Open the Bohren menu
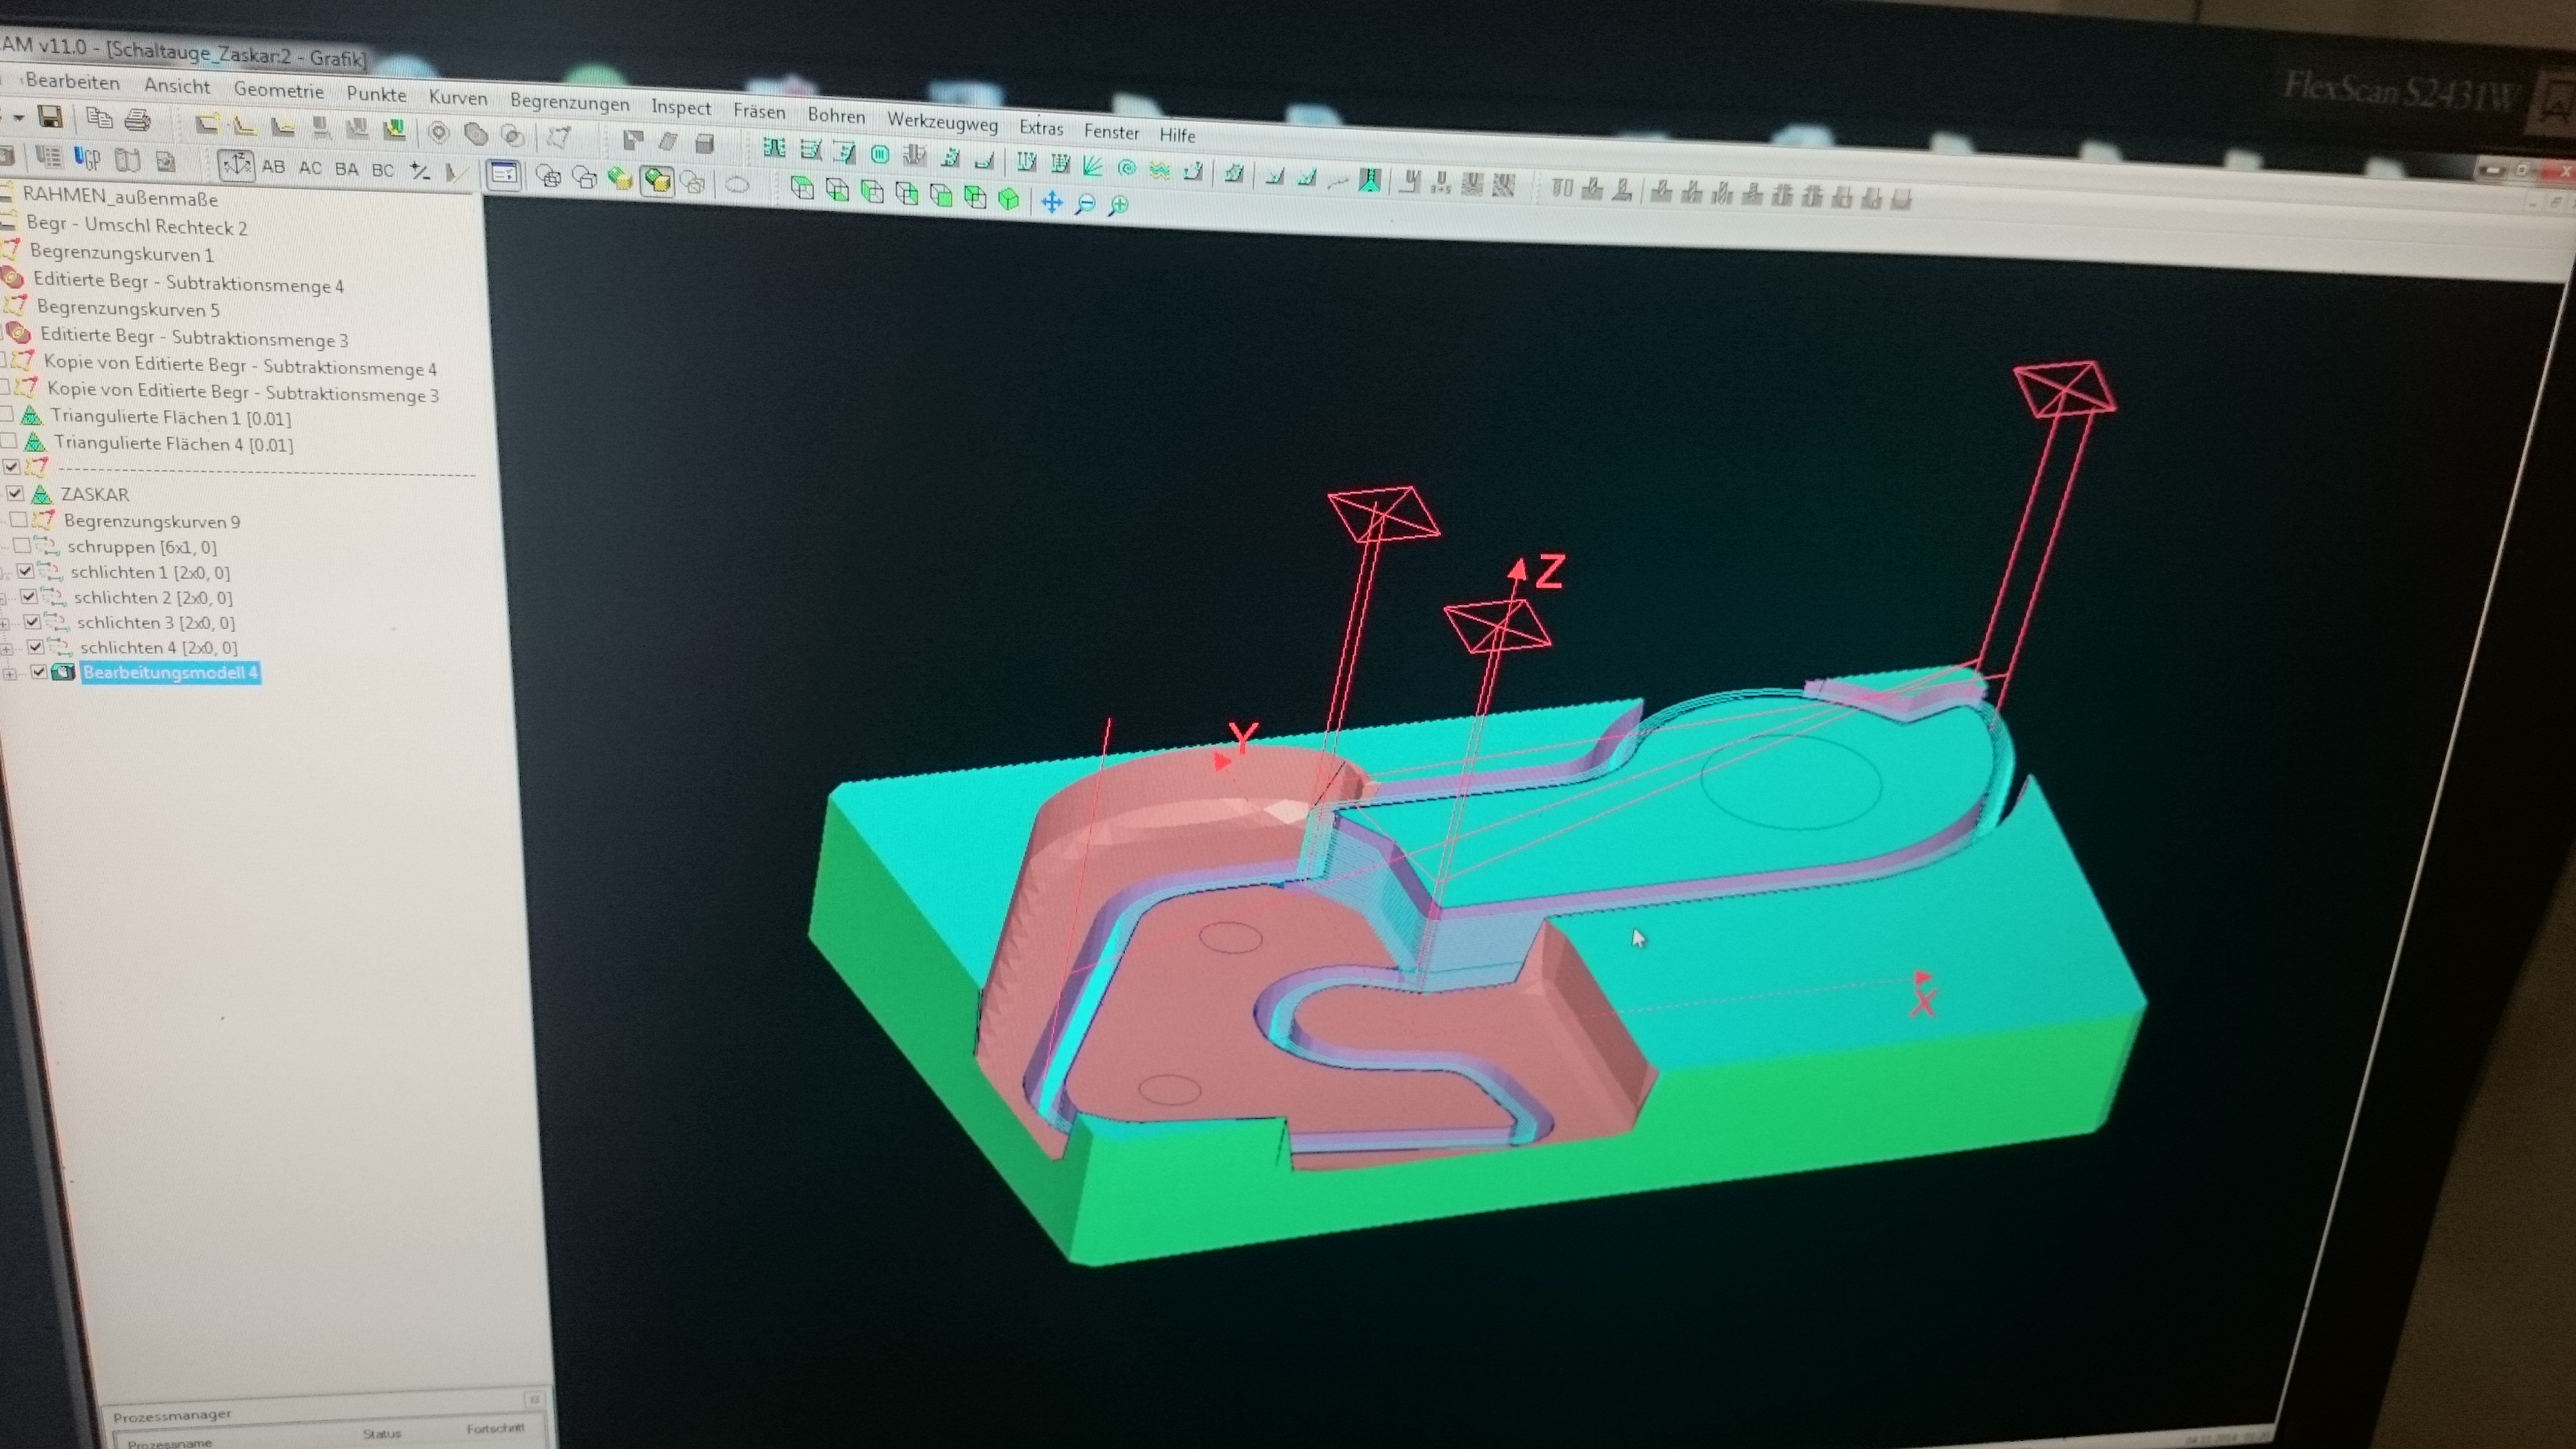Screen dimensions: 2576x1449 (x=836, y=116)
